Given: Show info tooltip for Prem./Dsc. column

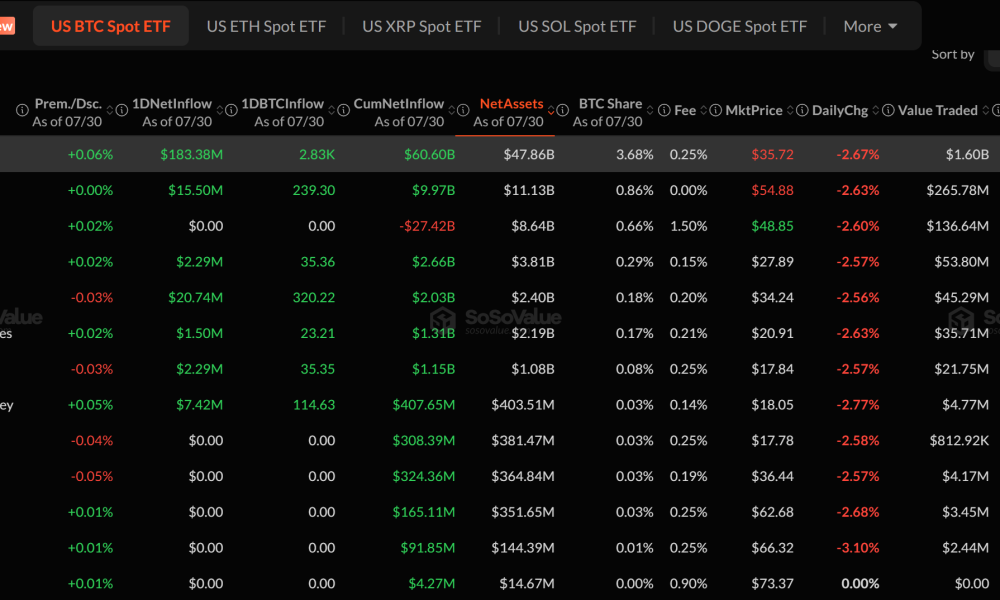Looking at the screenshot, I should pos(22,110).
